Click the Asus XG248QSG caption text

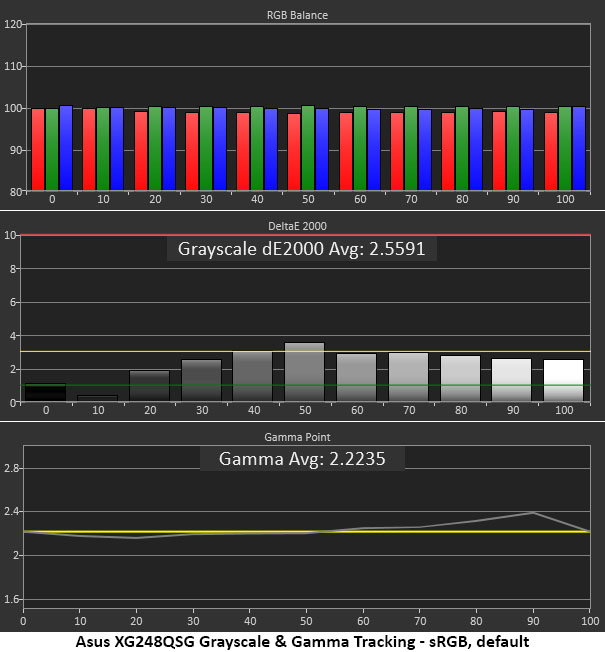click(302, 642)
